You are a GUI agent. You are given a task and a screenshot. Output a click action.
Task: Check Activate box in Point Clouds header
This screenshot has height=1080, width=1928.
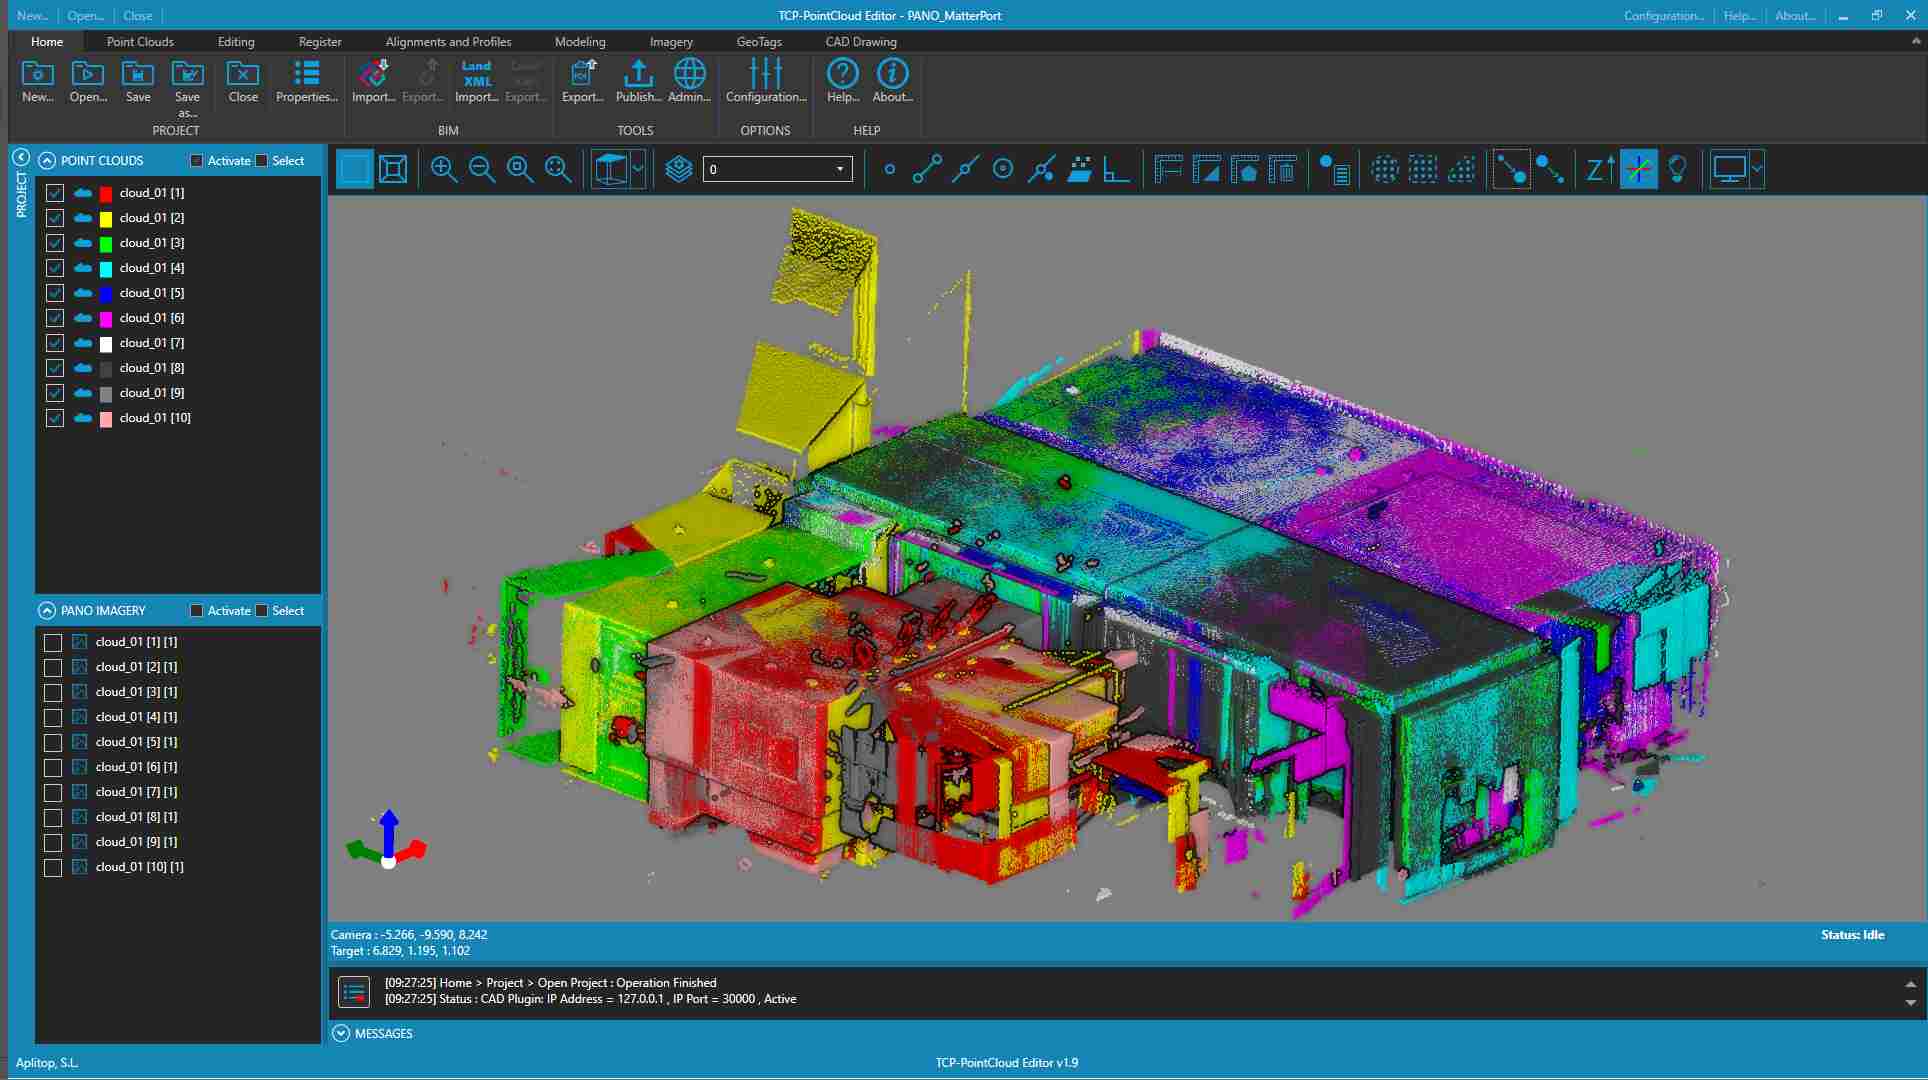click(197, 161)
